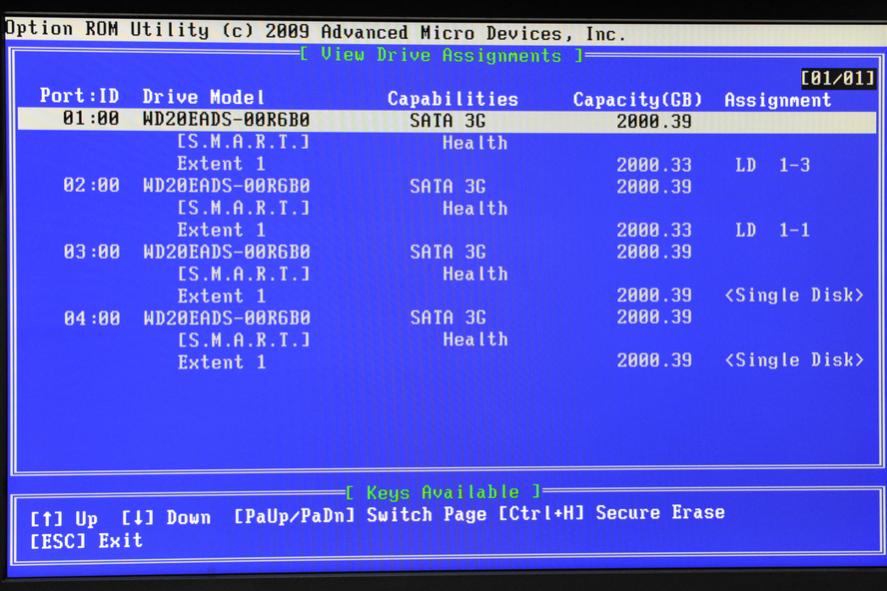Click the LD 1-1 assignment value
The image size is (887, 591).
click(x=773, y=230)
